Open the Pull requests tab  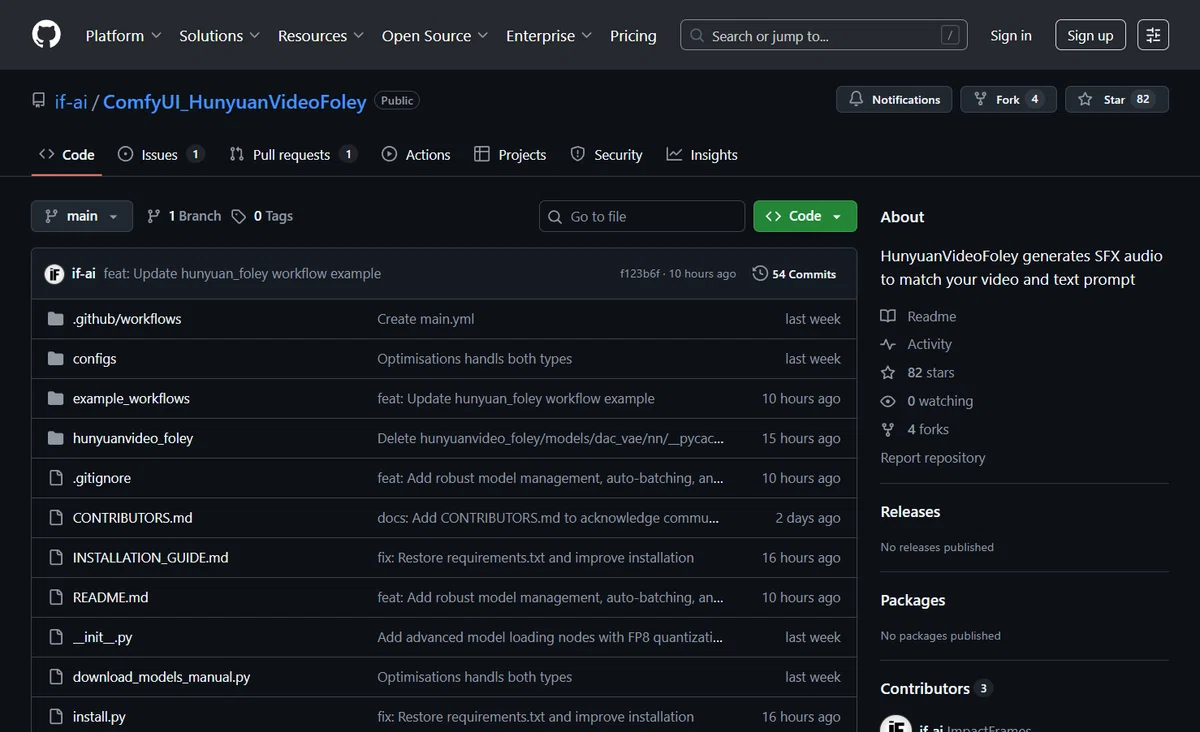(x=293, y=155)
